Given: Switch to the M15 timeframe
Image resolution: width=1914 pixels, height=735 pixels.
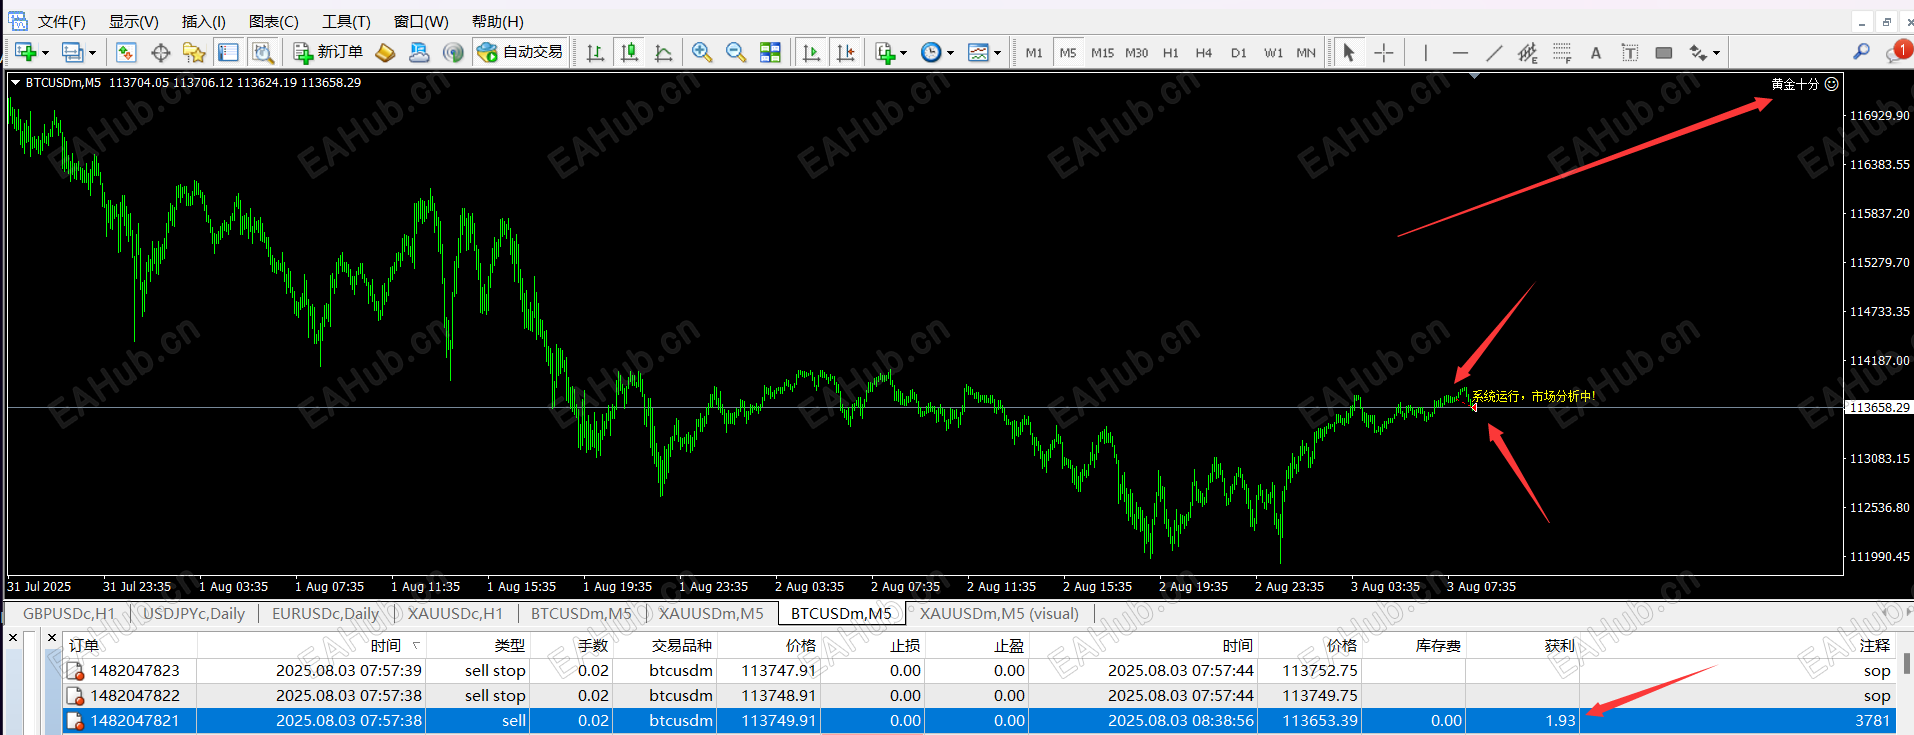Looking at the screenshot, I should point(1102,52).
